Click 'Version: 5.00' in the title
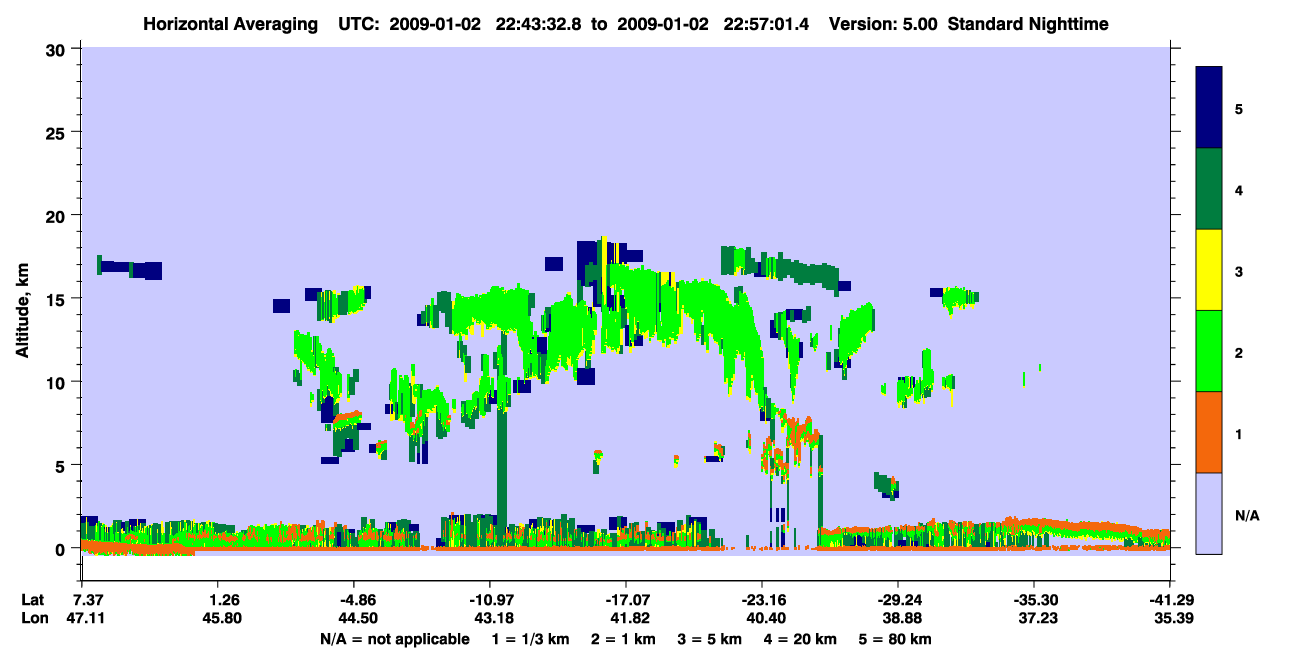The height and width of the screenshot is (667, 1300). click(882, 23)
